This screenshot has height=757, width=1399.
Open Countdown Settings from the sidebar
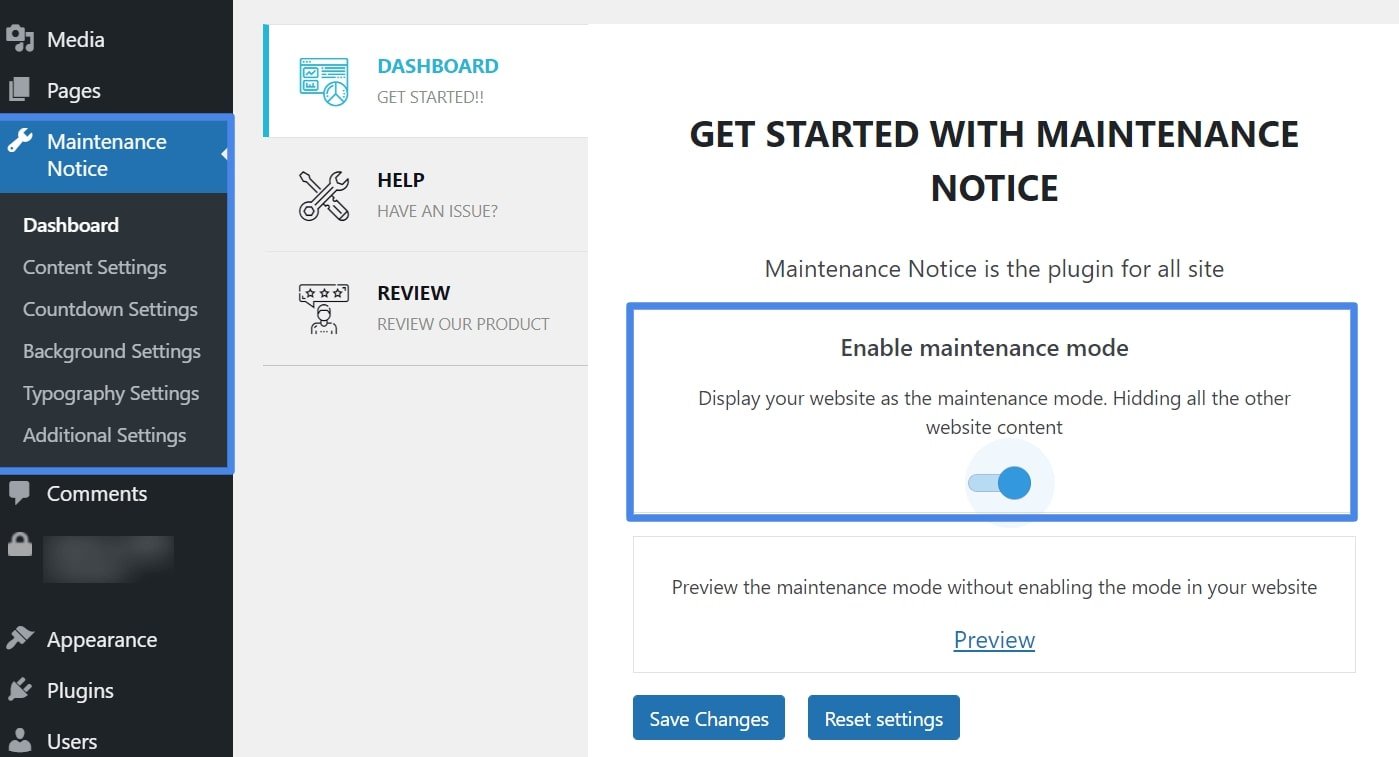pyautogui.click(x=110, y=309)
